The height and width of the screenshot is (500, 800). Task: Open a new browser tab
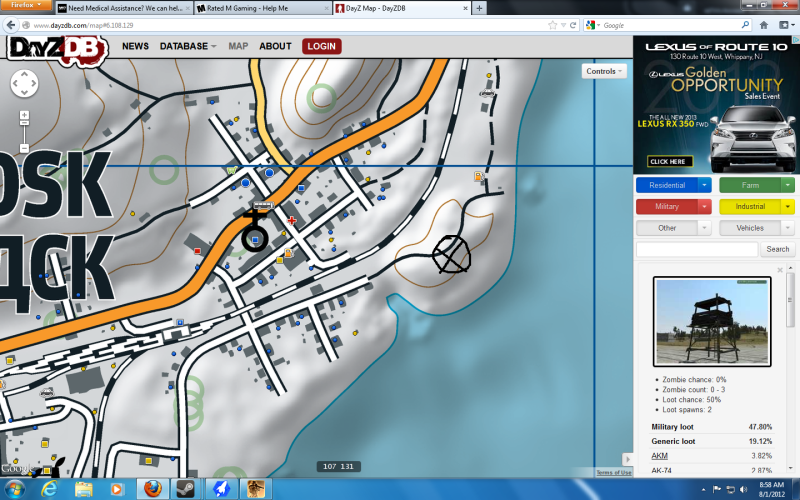(x=480, y=7)
